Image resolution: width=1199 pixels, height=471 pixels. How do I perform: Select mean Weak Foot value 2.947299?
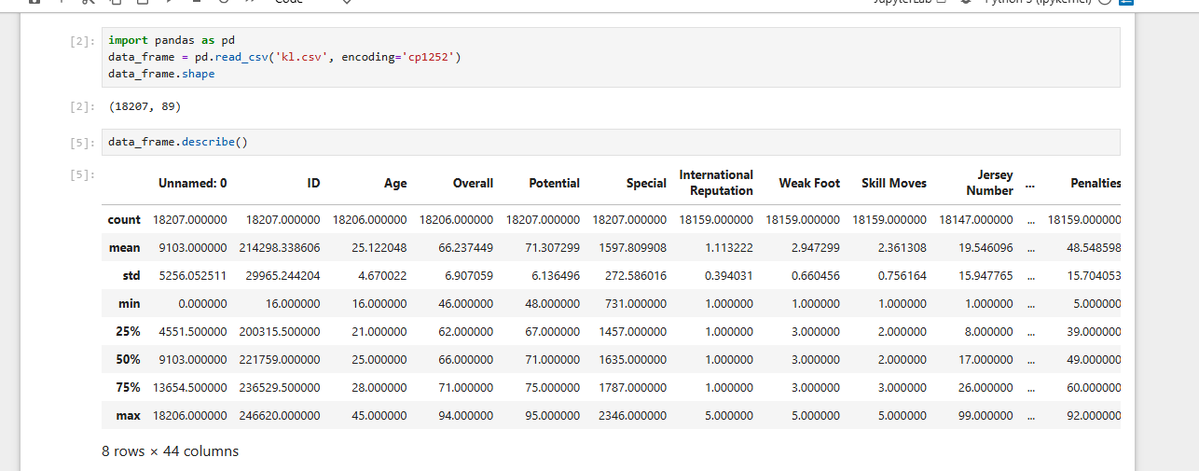tap(817, 248)
